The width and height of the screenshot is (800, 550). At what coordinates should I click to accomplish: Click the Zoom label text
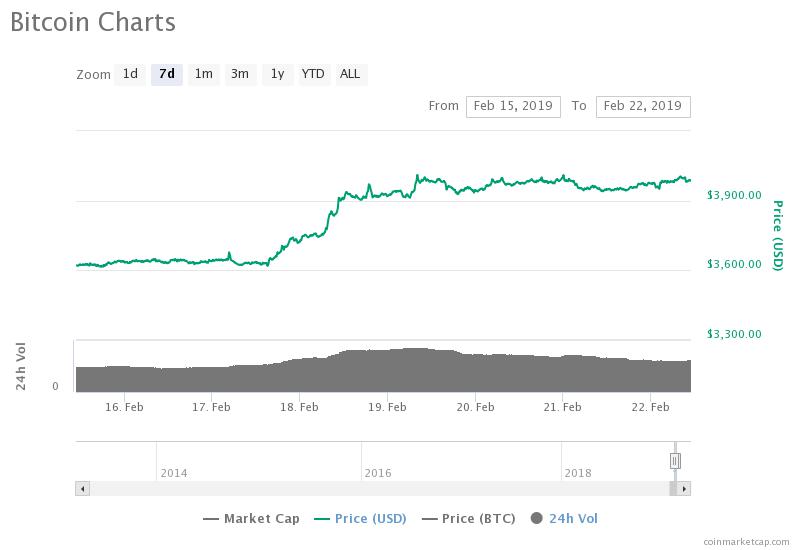coord(93,75)
